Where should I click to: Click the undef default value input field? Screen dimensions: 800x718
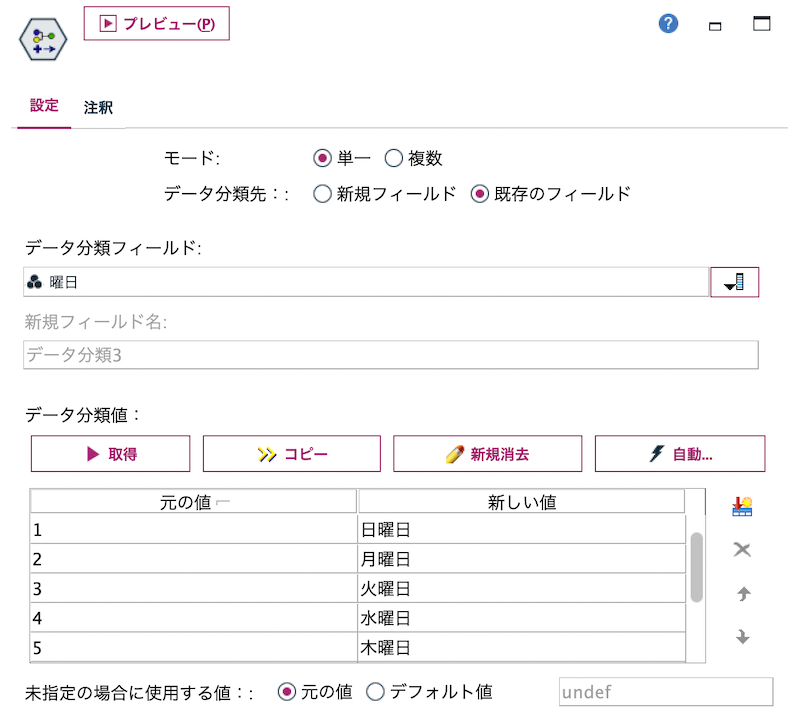(x=665, y=691)
